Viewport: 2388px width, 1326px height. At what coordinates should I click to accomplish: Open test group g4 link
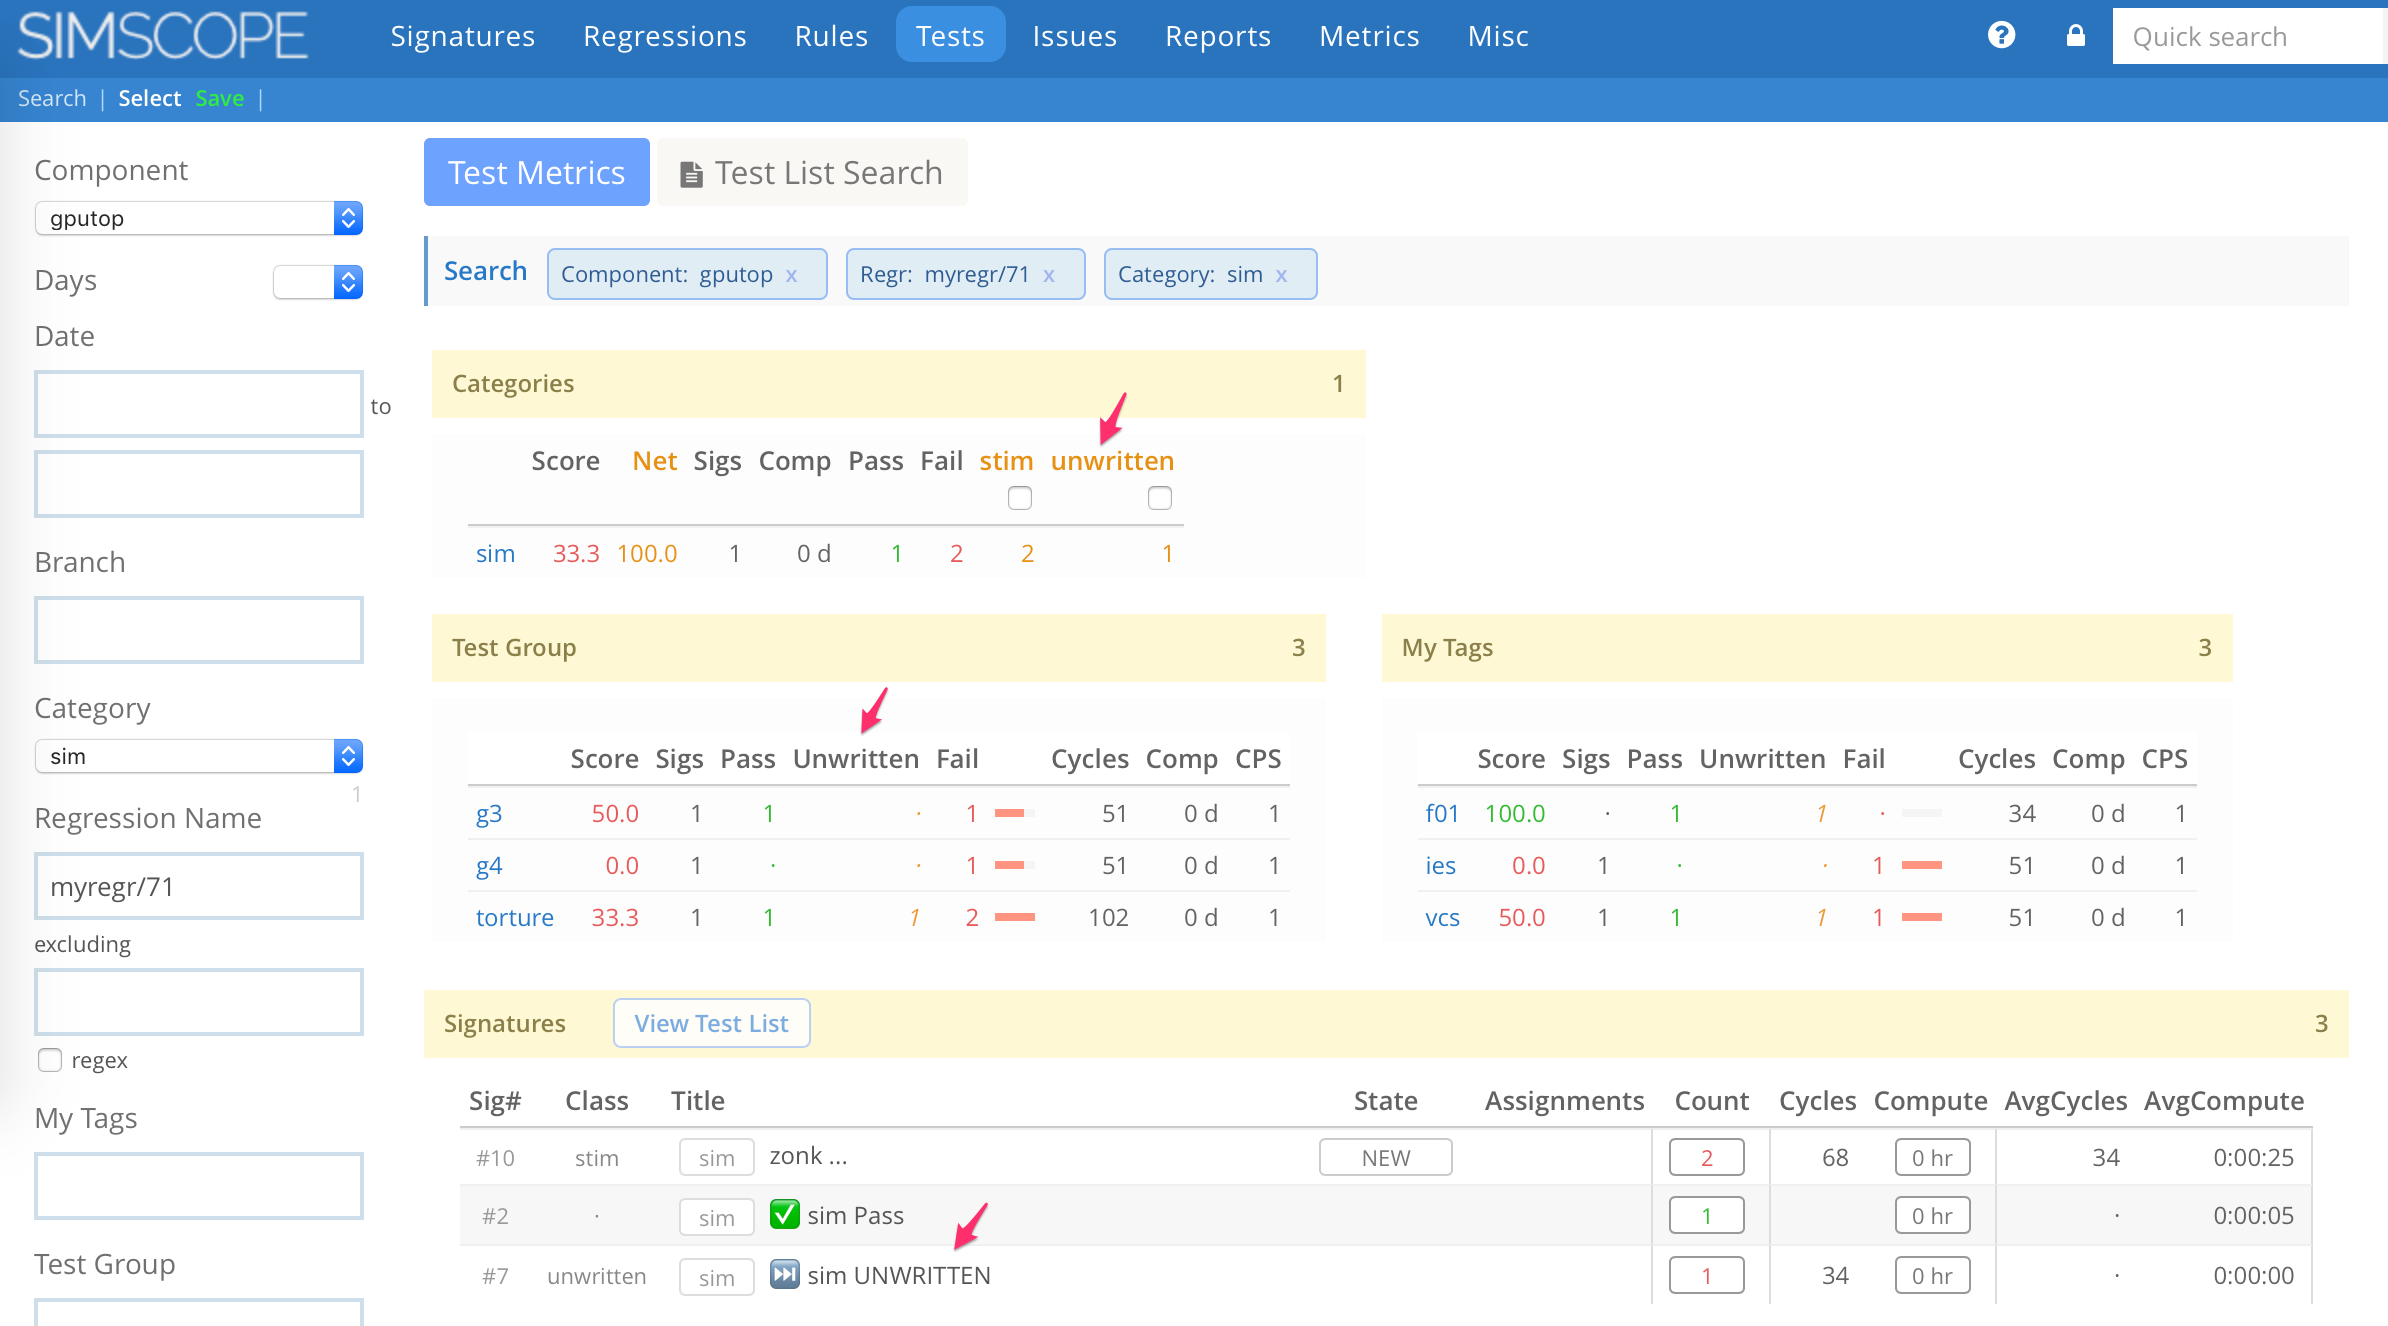[488, 866]
